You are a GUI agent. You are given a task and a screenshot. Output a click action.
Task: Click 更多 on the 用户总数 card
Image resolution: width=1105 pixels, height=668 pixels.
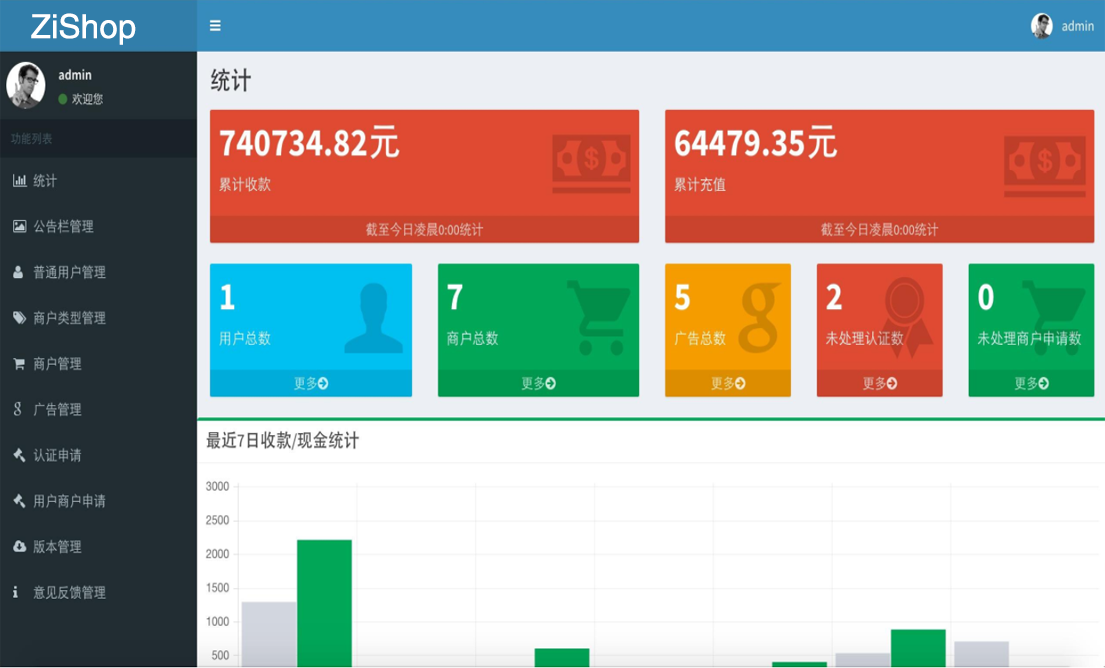point(311,383)
